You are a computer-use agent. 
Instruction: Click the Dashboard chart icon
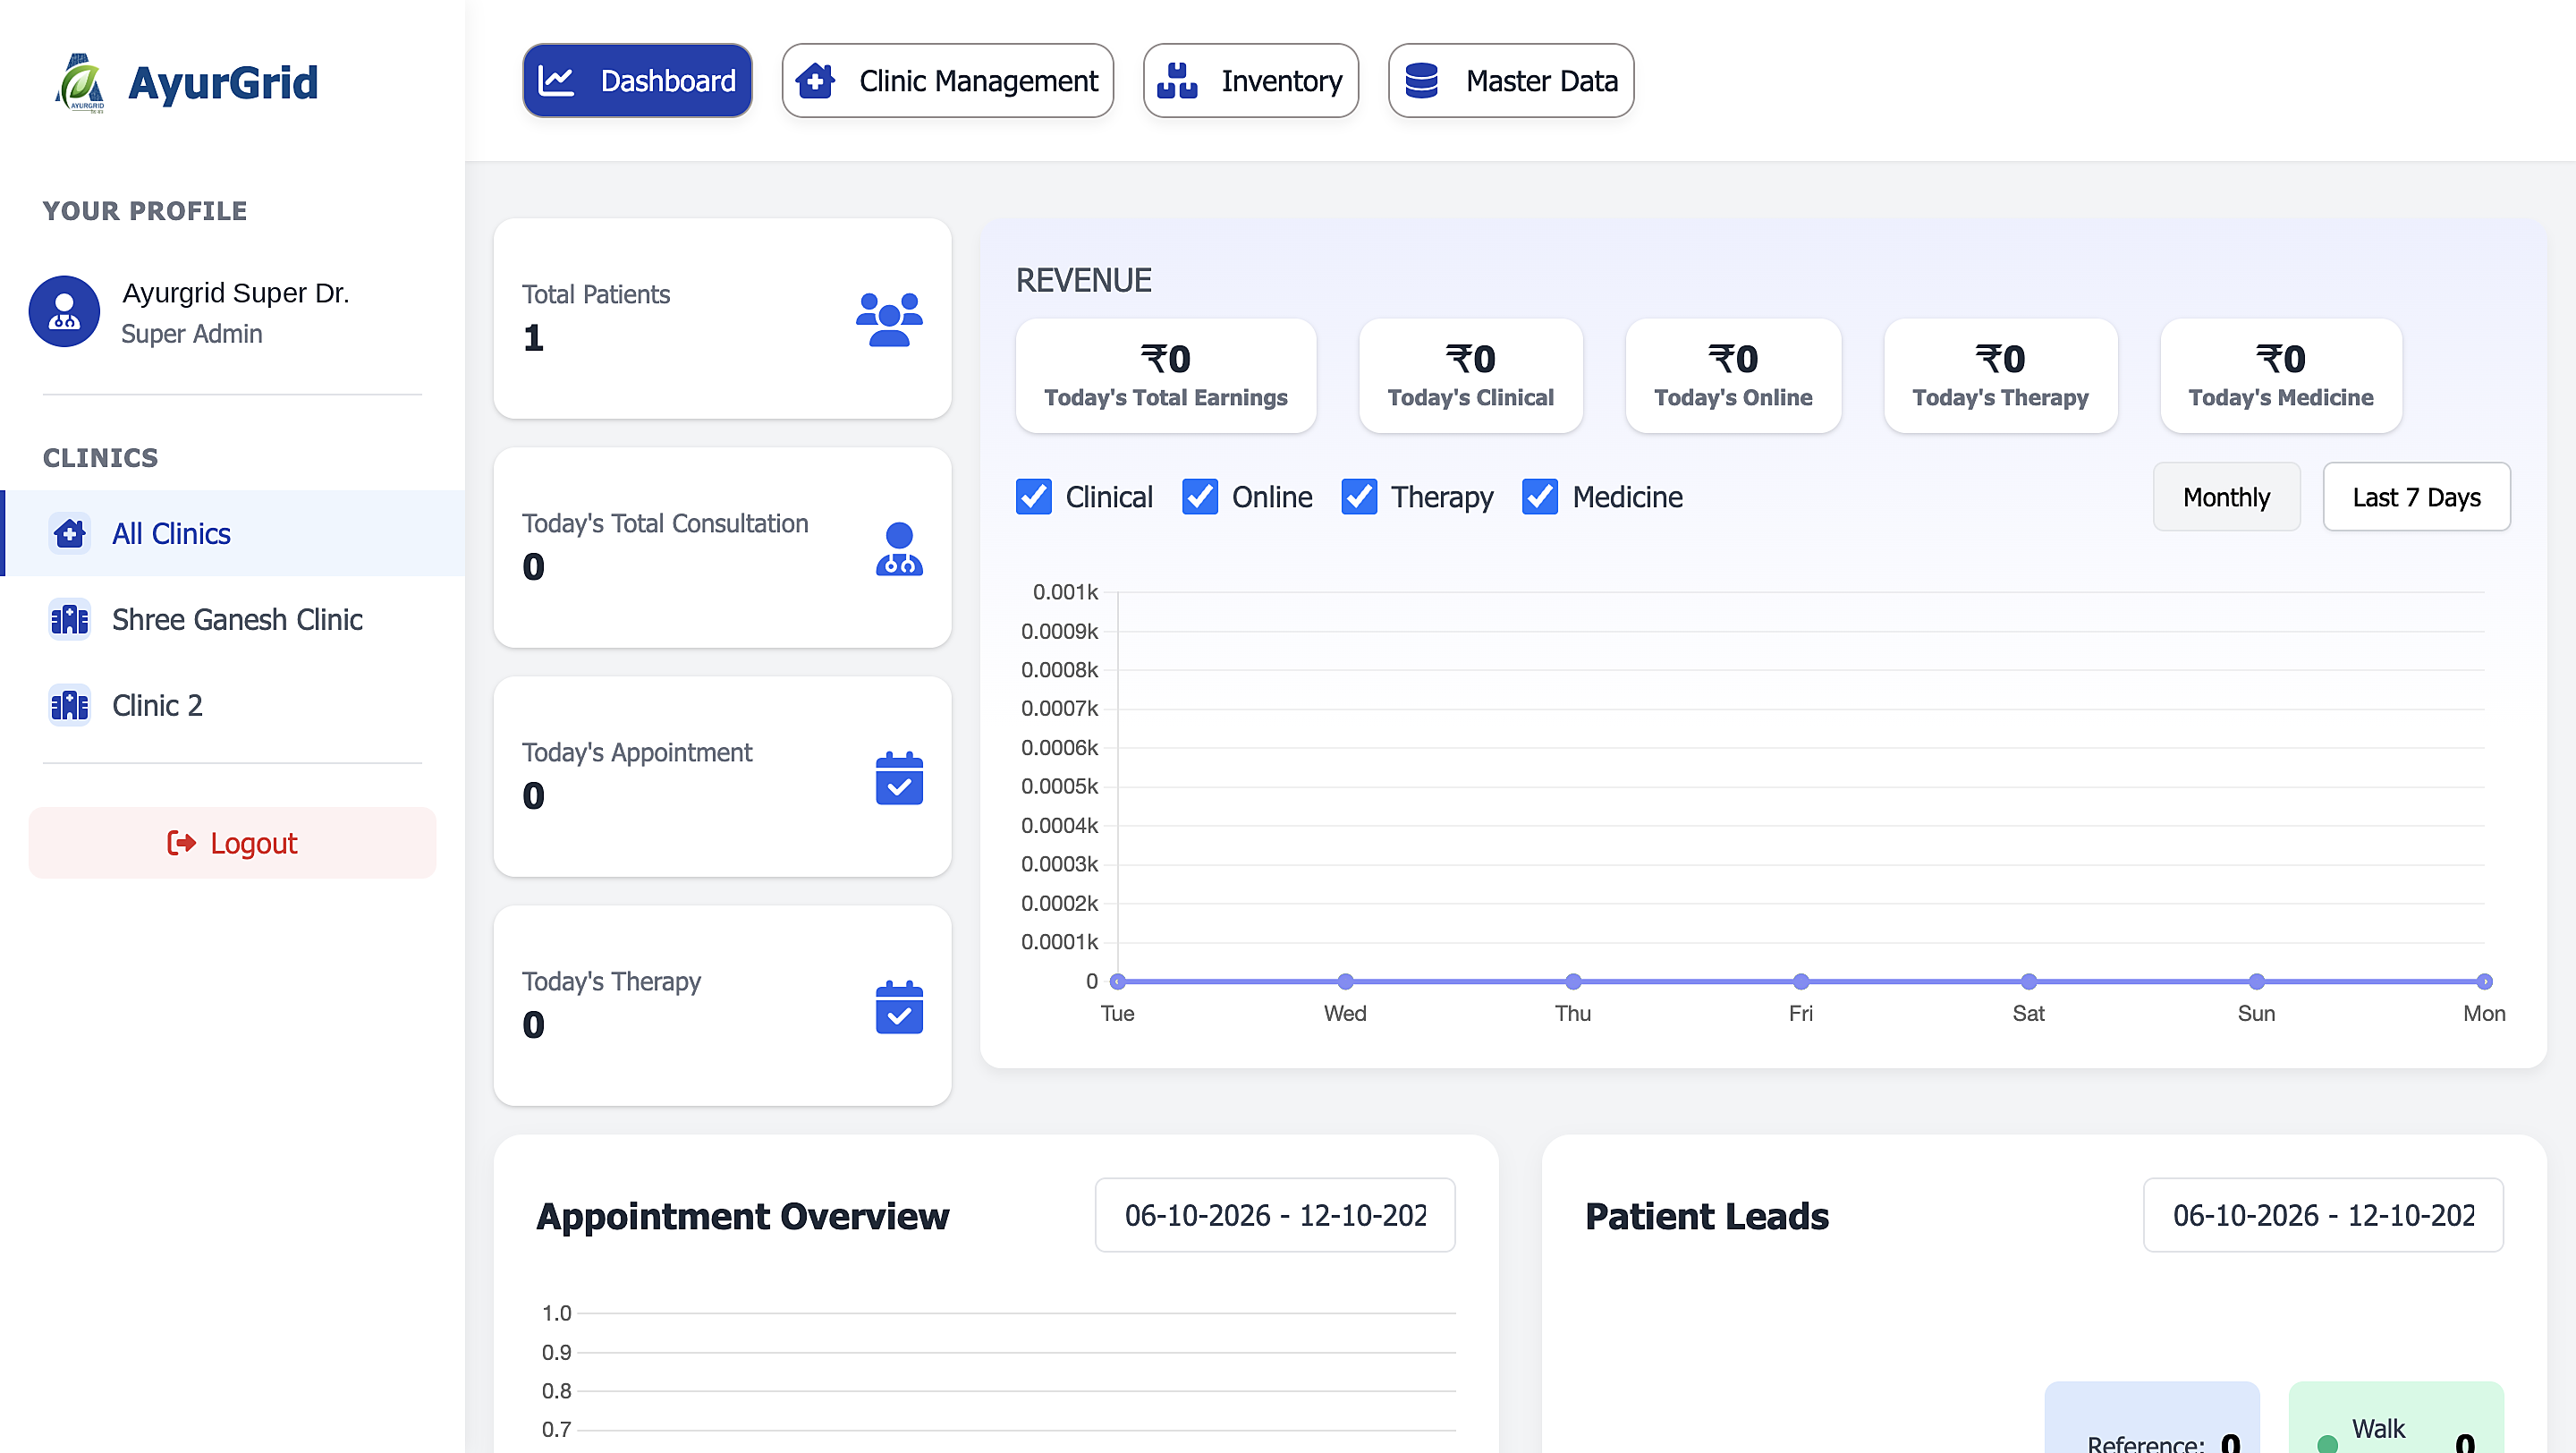(556, 81)
